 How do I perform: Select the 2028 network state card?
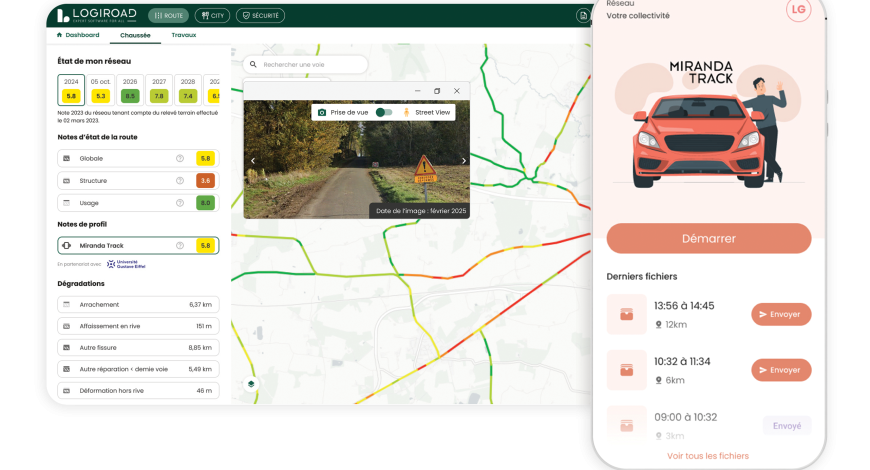pos(188,89)
